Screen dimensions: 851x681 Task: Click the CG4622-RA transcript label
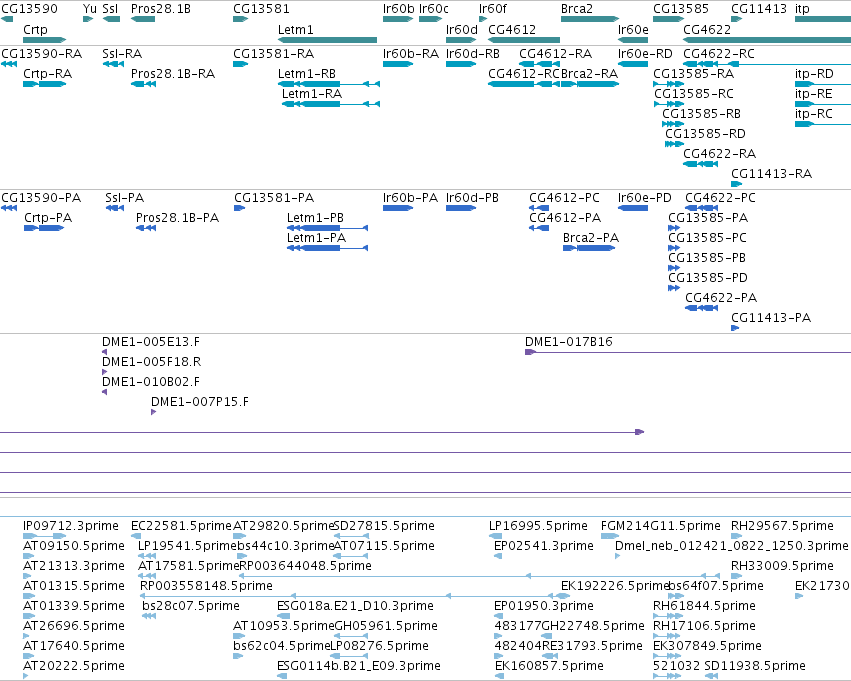click(719, 154)
